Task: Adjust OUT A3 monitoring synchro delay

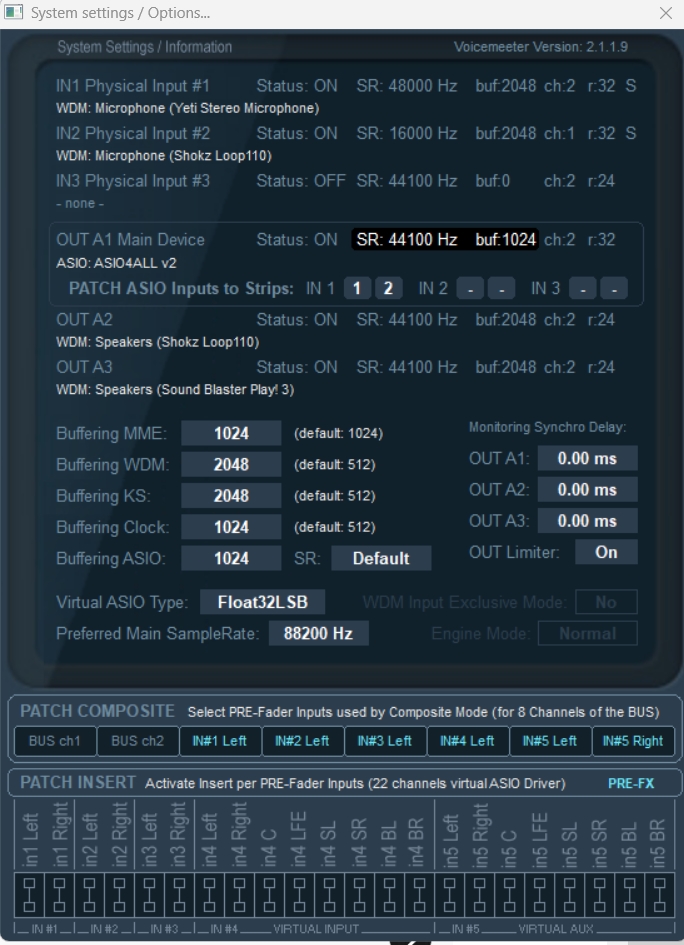Action: coord(588,521)
